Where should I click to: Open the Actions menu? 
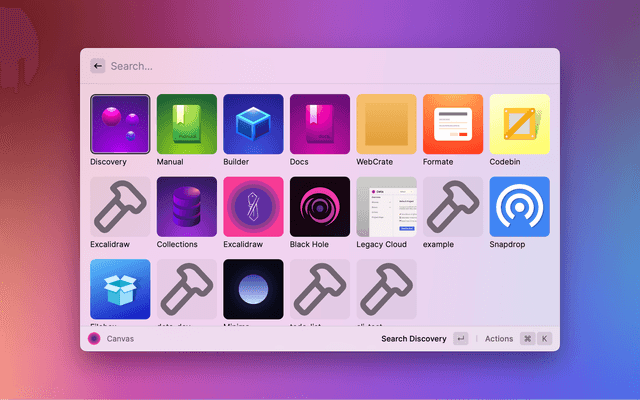499,339
